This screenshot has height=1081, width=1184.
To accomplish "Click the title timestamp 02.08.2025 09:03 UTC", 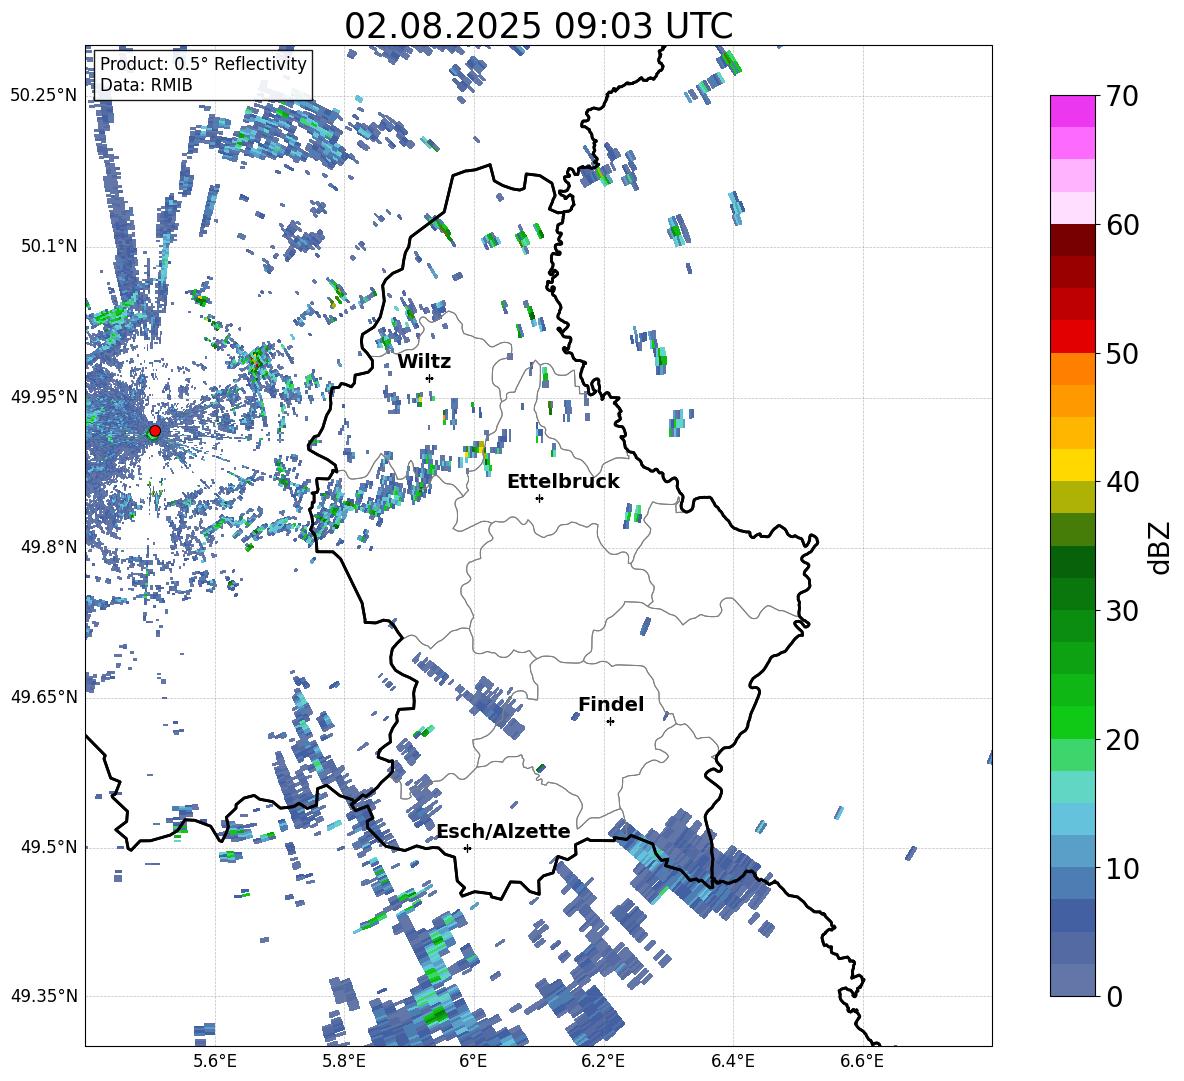I will (x=538, y=26).
